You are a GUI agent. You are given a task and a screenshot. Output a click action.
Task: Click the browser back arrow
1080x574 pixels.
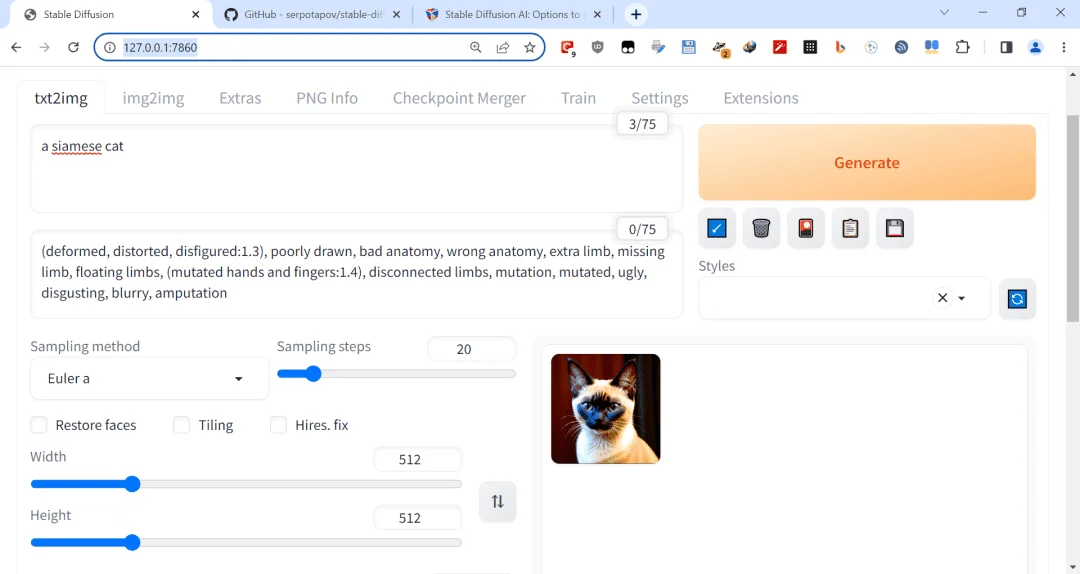pyautogui.click(x=17, y=48)
